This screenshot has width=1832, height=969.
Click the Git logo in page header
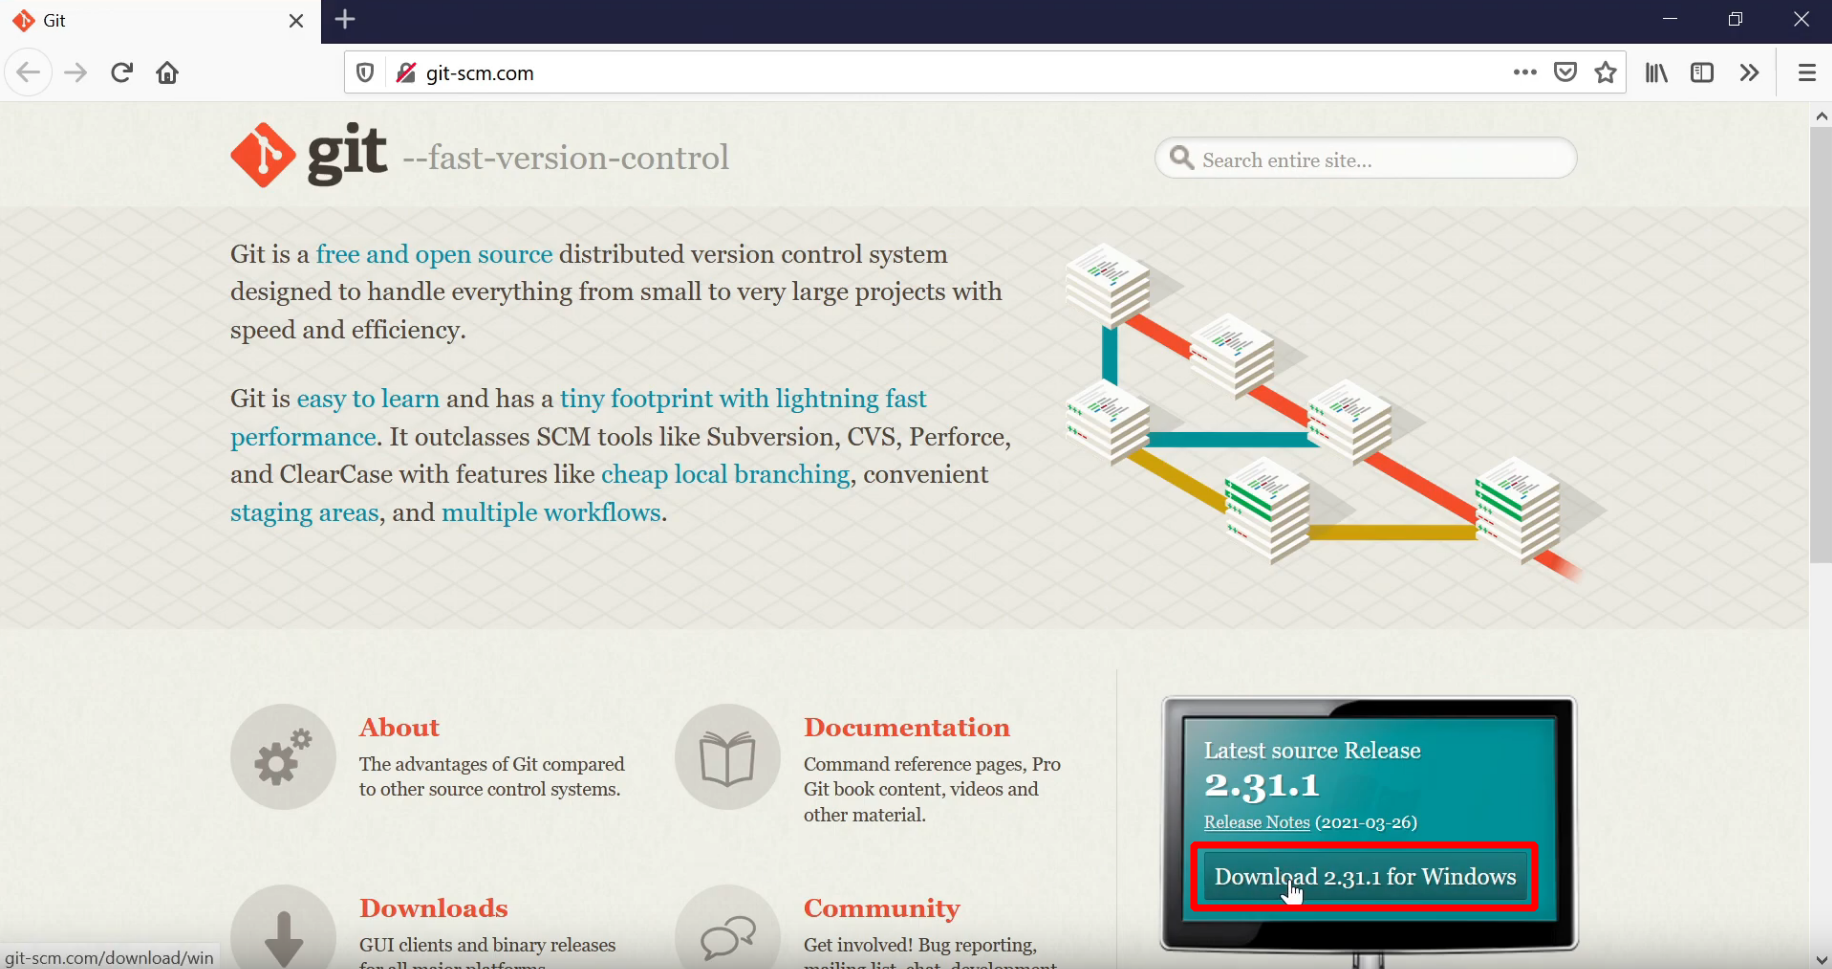click(308, 155)
